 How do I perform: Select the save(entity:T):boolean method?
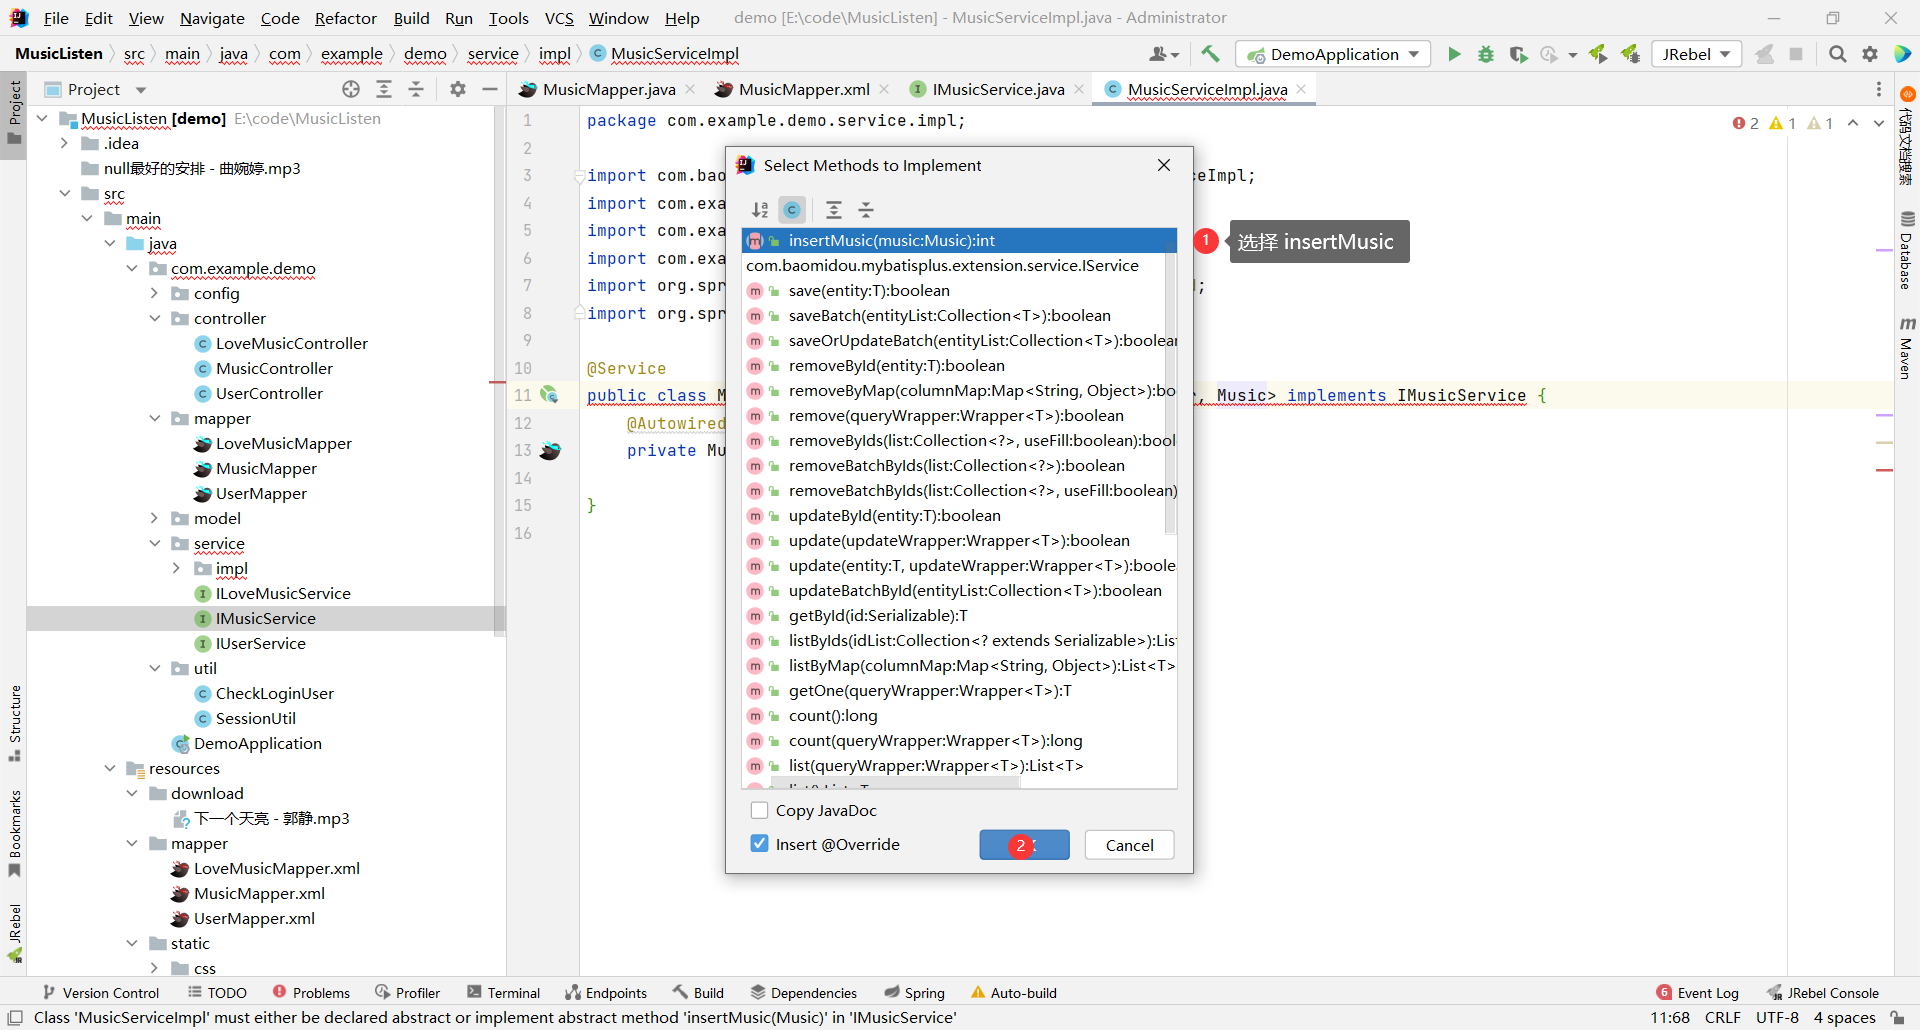(x=868, y=291)
